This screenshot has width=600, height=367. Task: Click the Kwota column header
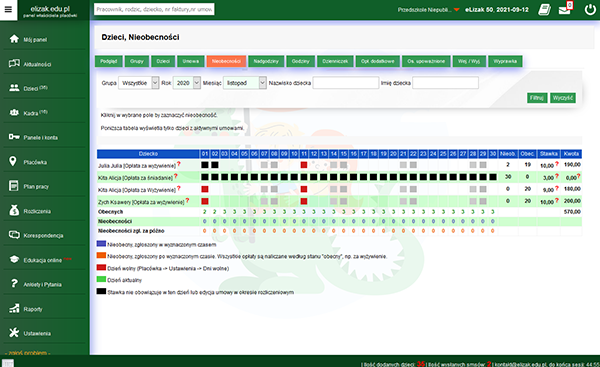[x=571, y=154]
